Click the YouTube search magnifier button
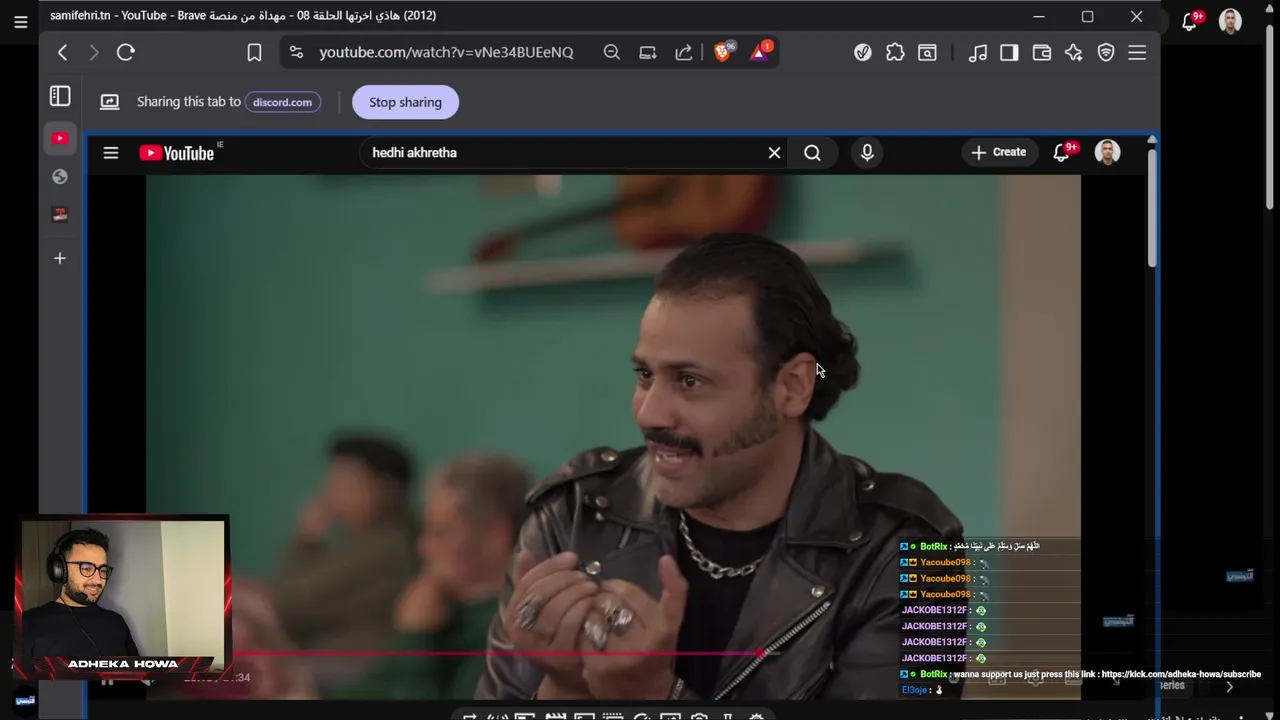The image size is (1280, 720). point(812,153)
